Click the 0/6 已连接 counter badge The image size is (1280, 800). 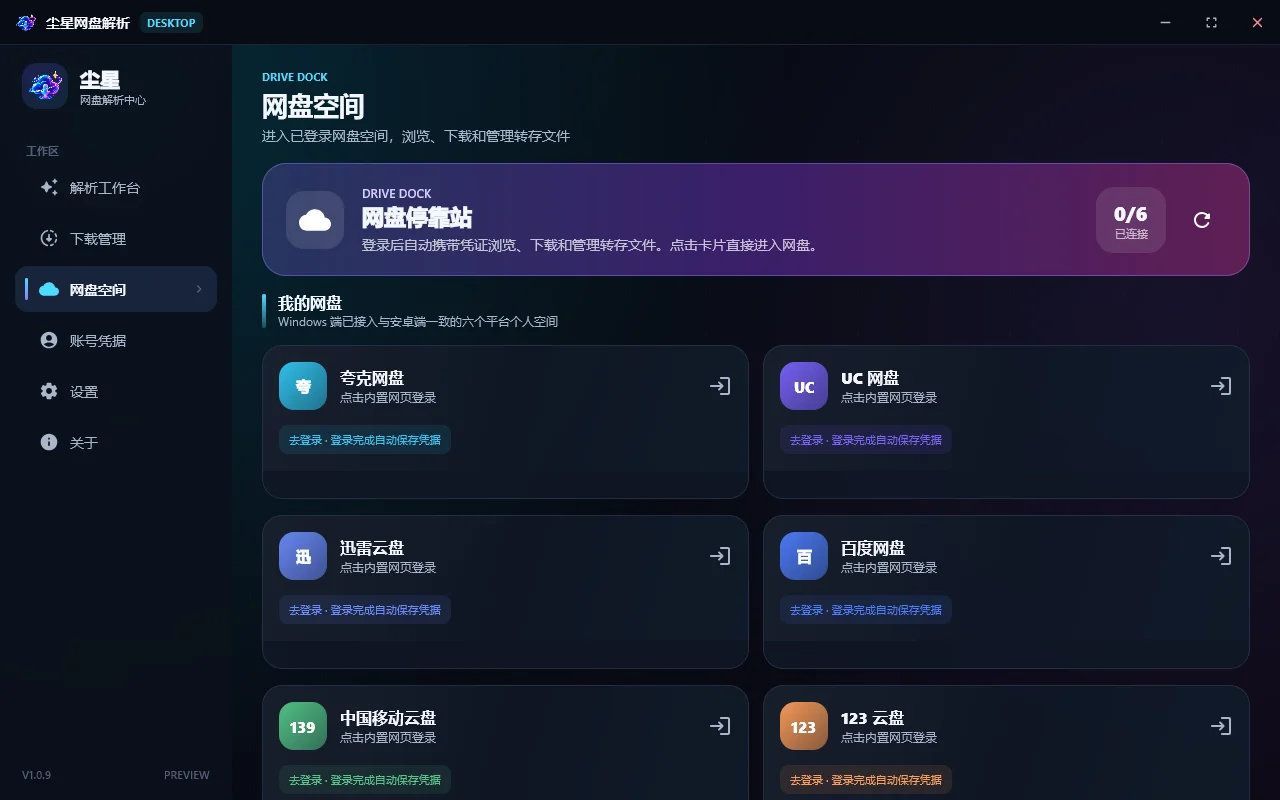pyautogui.click(x=1131, y=220)
